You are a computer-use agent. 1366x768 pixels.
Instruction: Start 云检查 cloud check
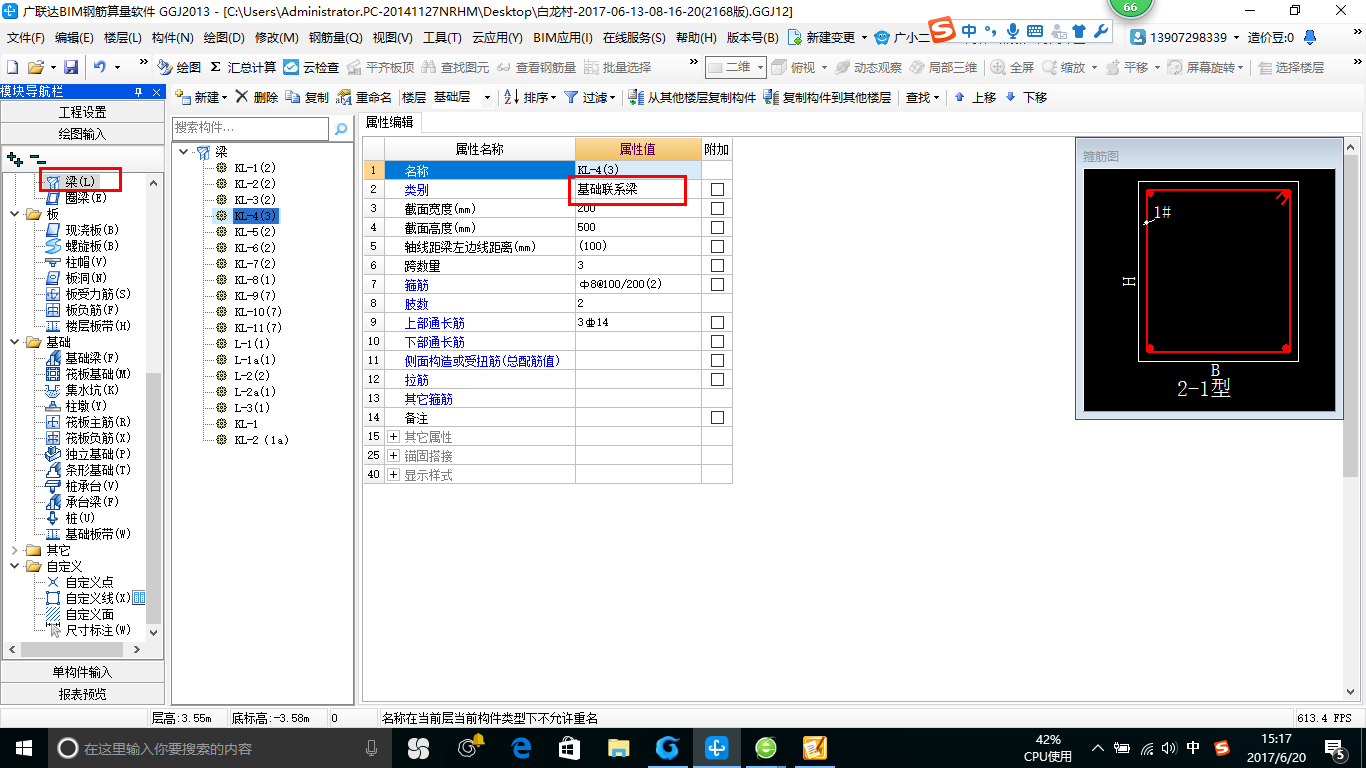click(x=311, y=67)
